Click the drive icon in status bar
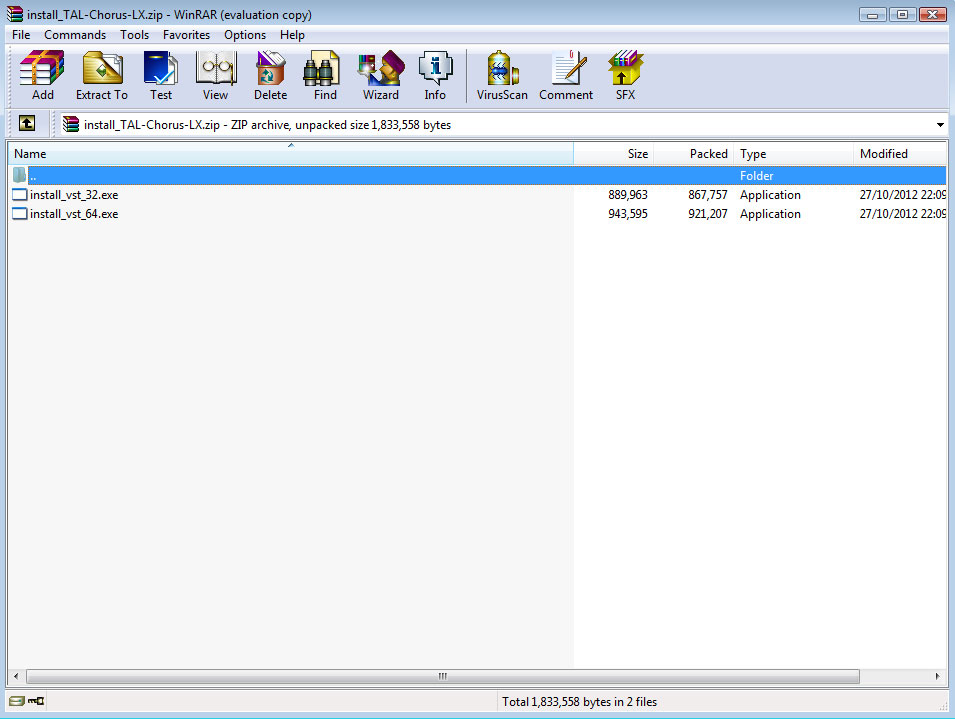This screenshot has height=719, width=955. (x=16, y=701)
